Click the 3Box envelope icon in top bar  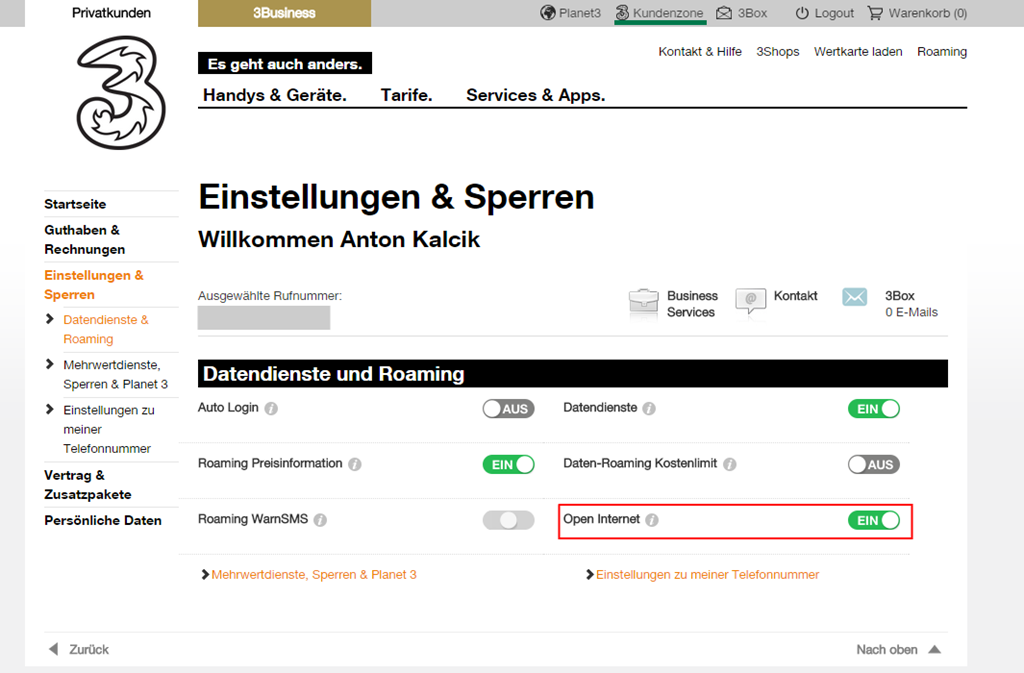point(724,13)
